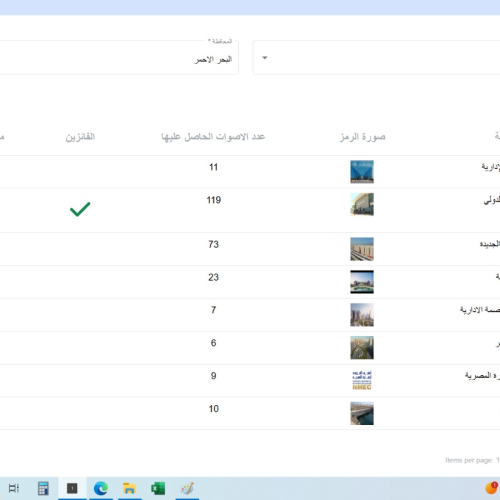
Task: Open File Explorer from the taskbar
Action: (x=129, y=489)
